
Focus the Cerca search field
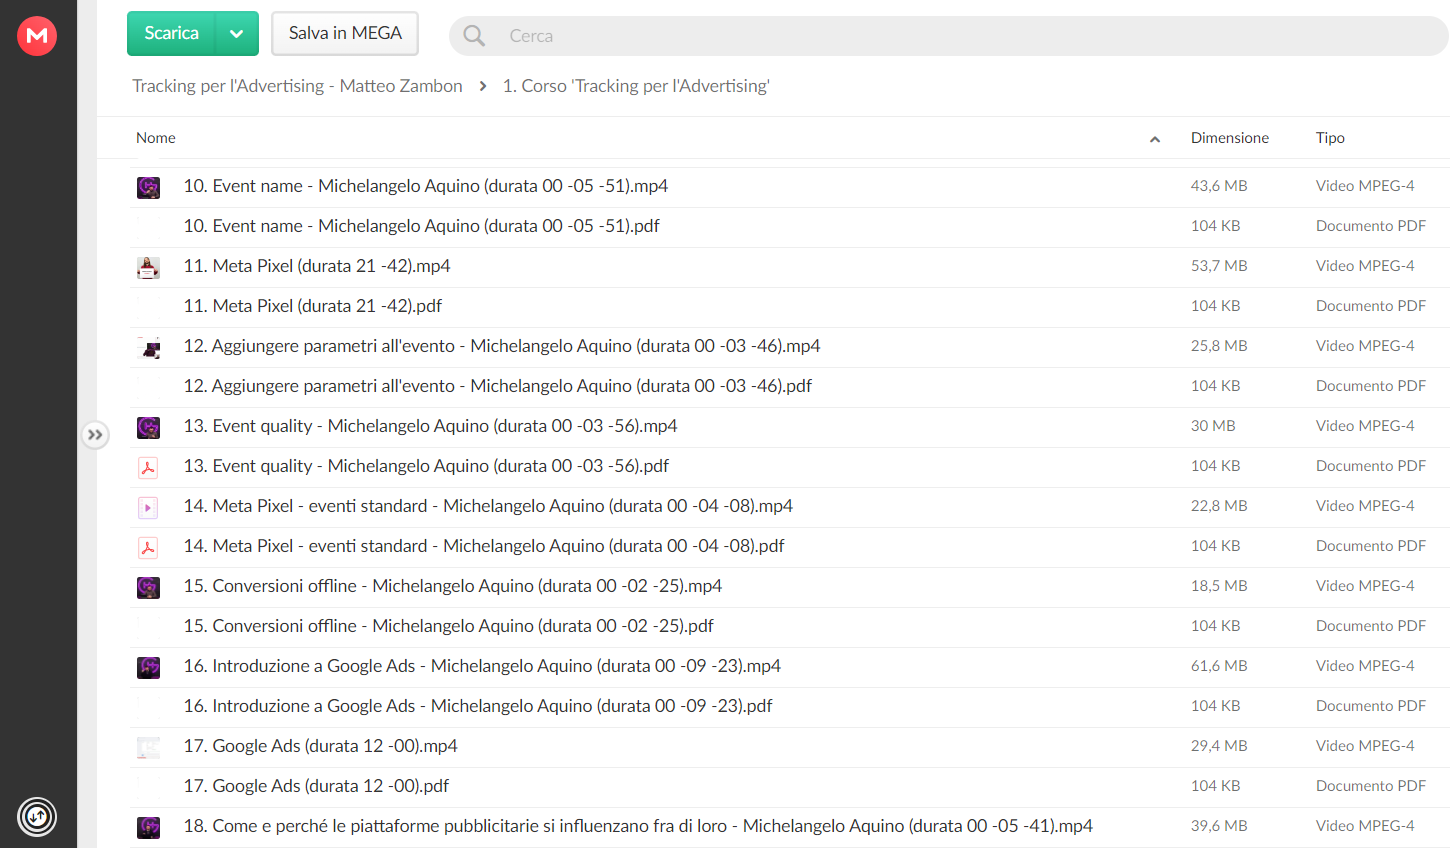coord(948,36)
